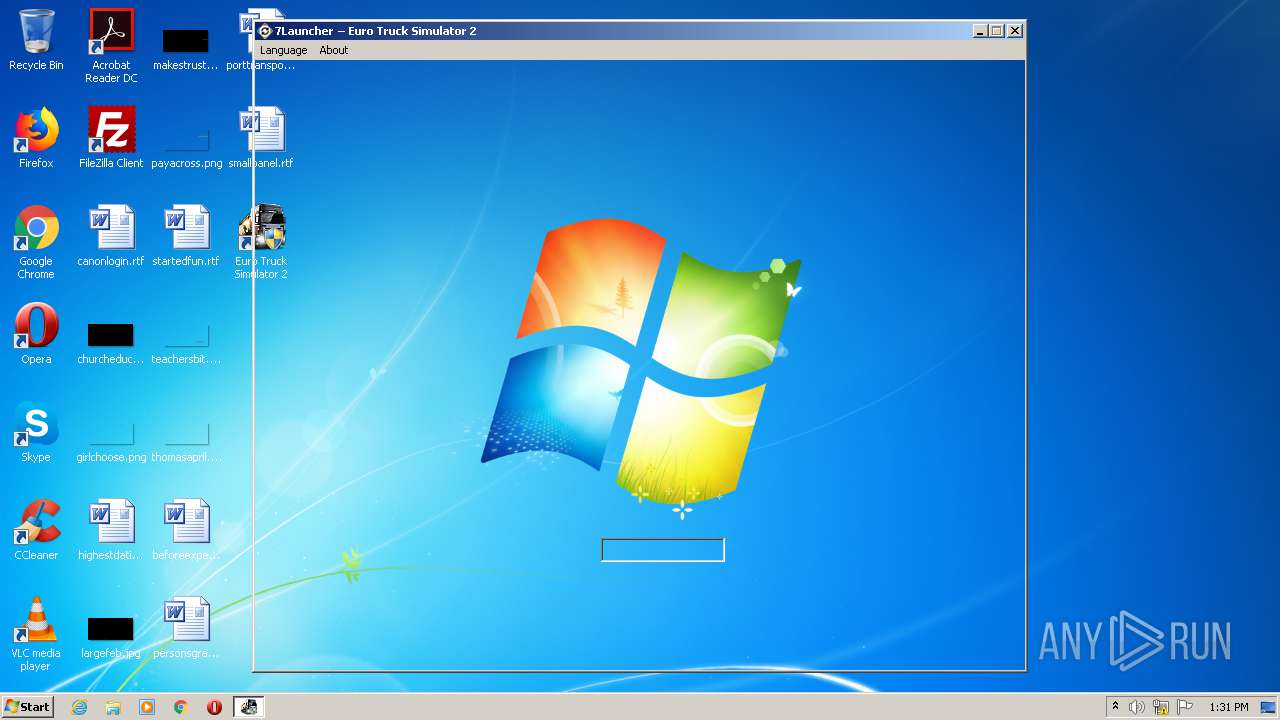Select startedfun.rtf document icon

[x=186, y=236]
